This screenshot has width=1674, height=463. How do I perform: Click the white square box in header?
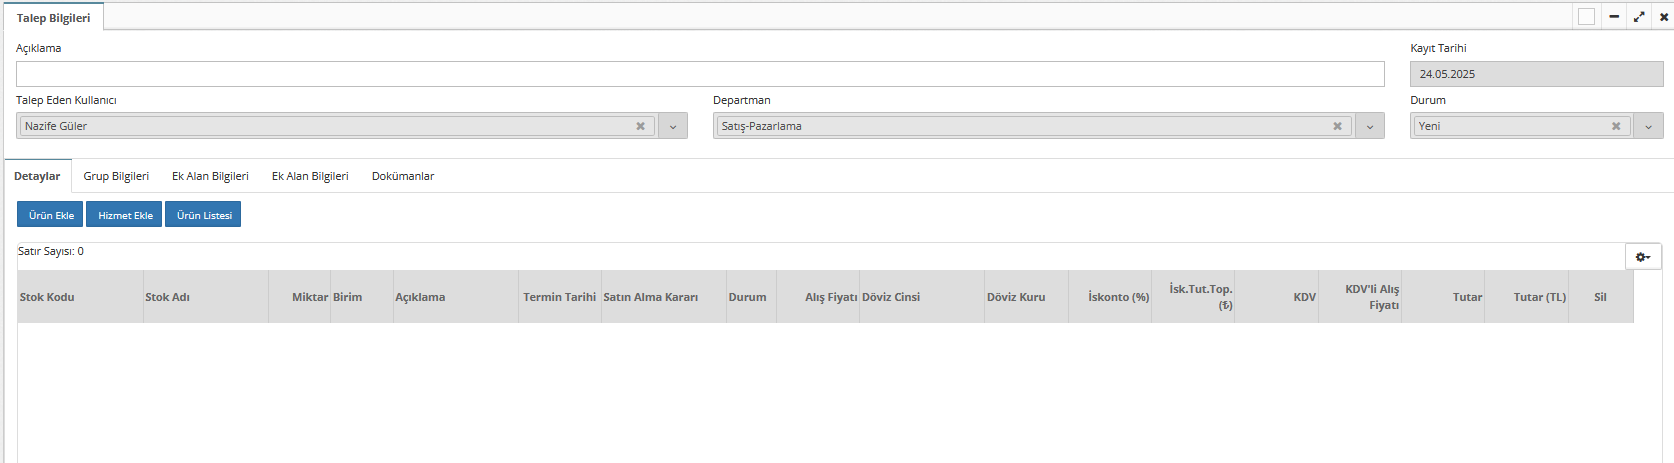(x=1587, y=17)
